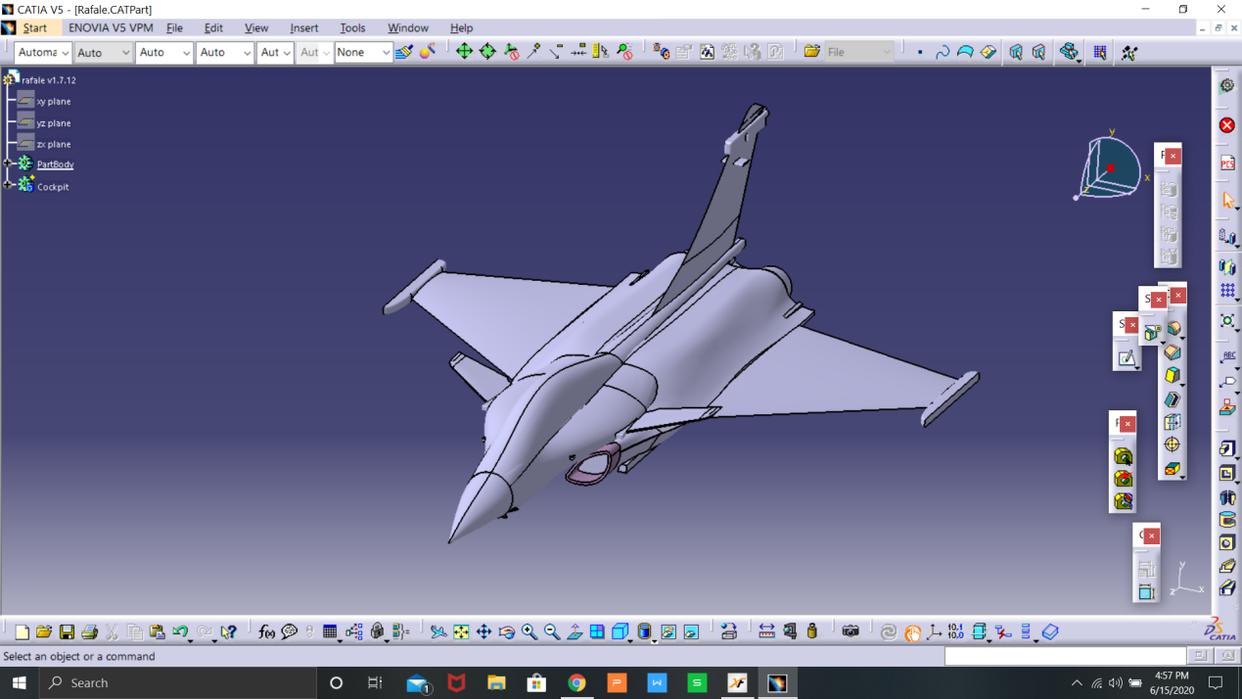
Task: Click the Save icon in bottom toolbar
Action: coord(66,632)
